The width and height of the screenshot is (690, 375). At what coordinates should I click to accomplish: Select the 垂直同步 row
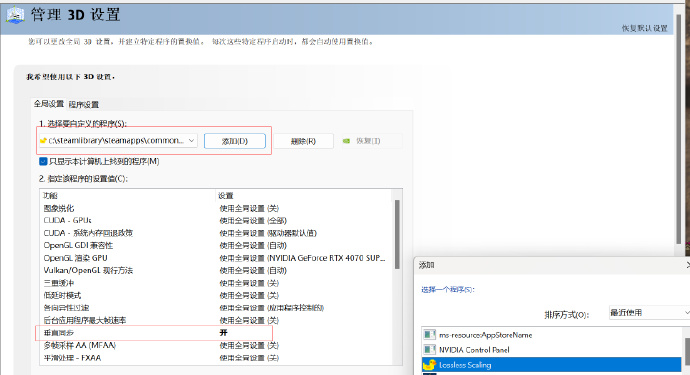(x=216, y=333)
